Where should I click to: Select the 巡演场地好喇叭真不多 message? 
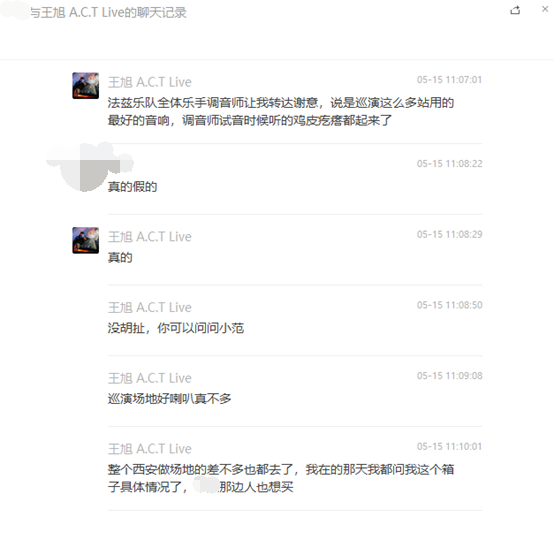tap(169, 399)
